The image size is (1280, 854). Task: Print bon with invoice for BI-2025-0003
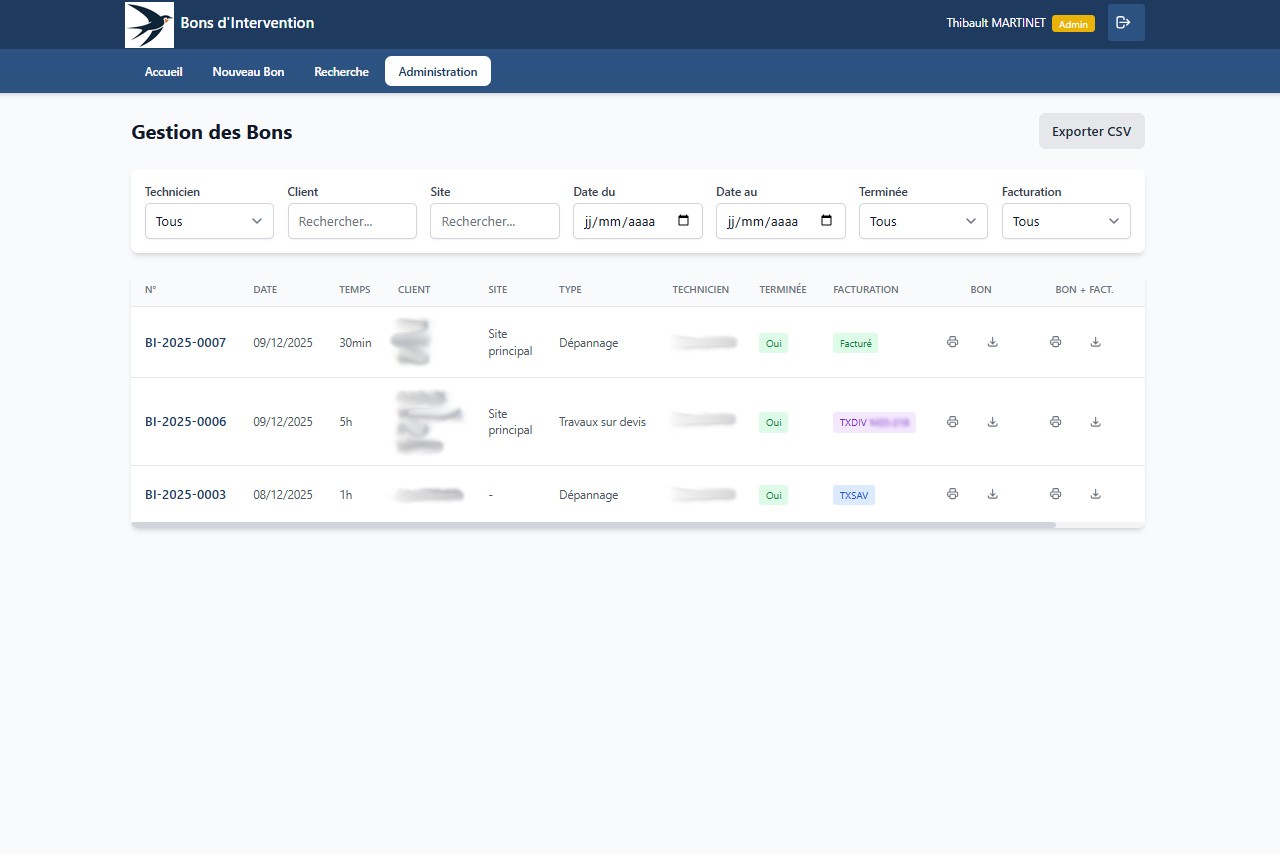(1055, 494)
